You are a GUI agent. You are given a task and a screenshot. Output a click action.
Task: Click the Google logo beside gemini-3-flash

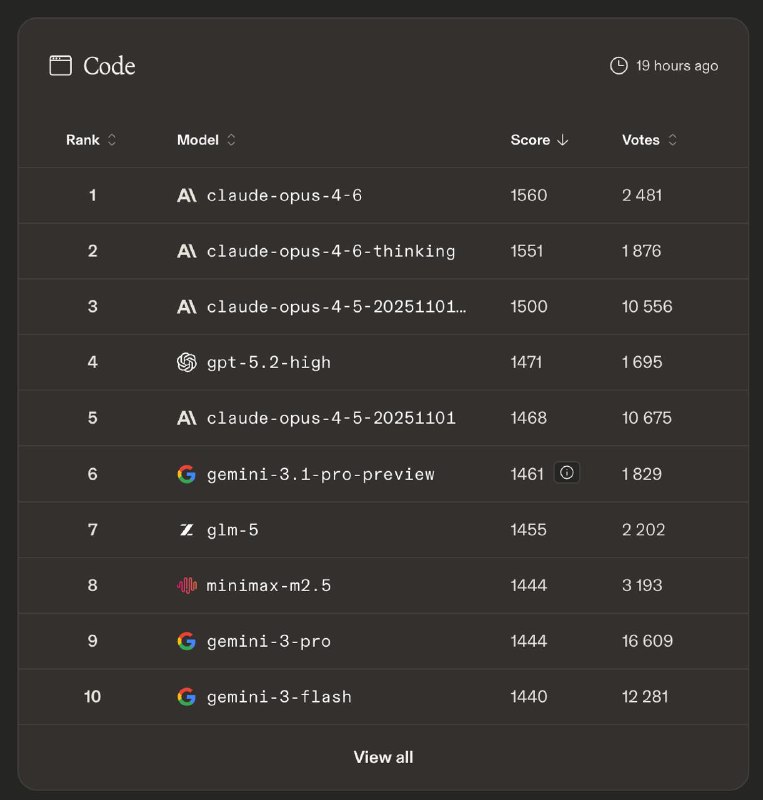[x=186, y=697]
